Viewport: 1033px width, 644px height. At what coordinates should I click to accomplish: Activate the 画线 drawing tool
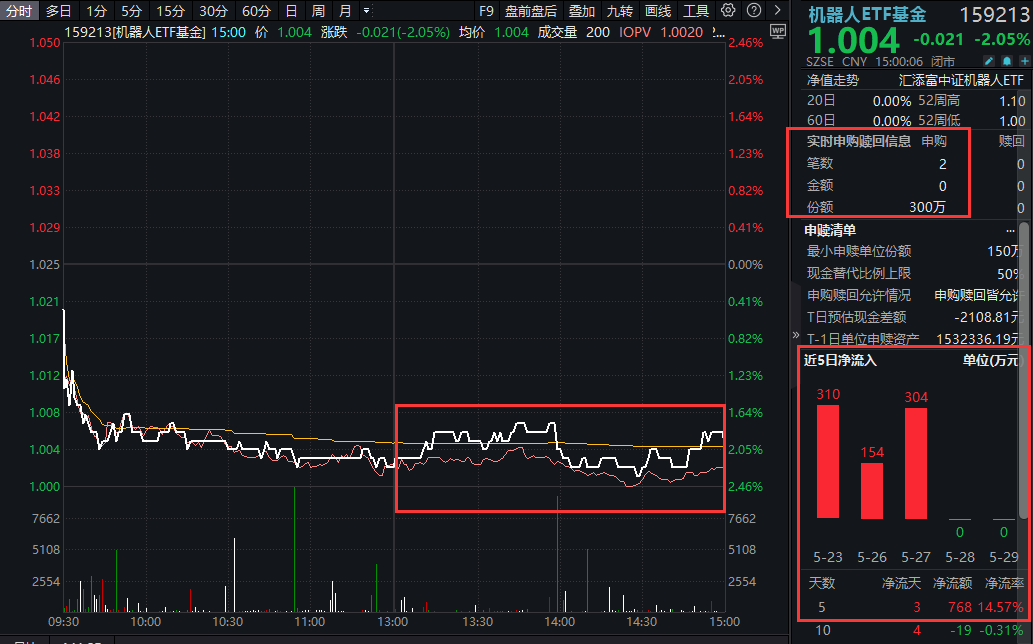(x=661, y=10)
